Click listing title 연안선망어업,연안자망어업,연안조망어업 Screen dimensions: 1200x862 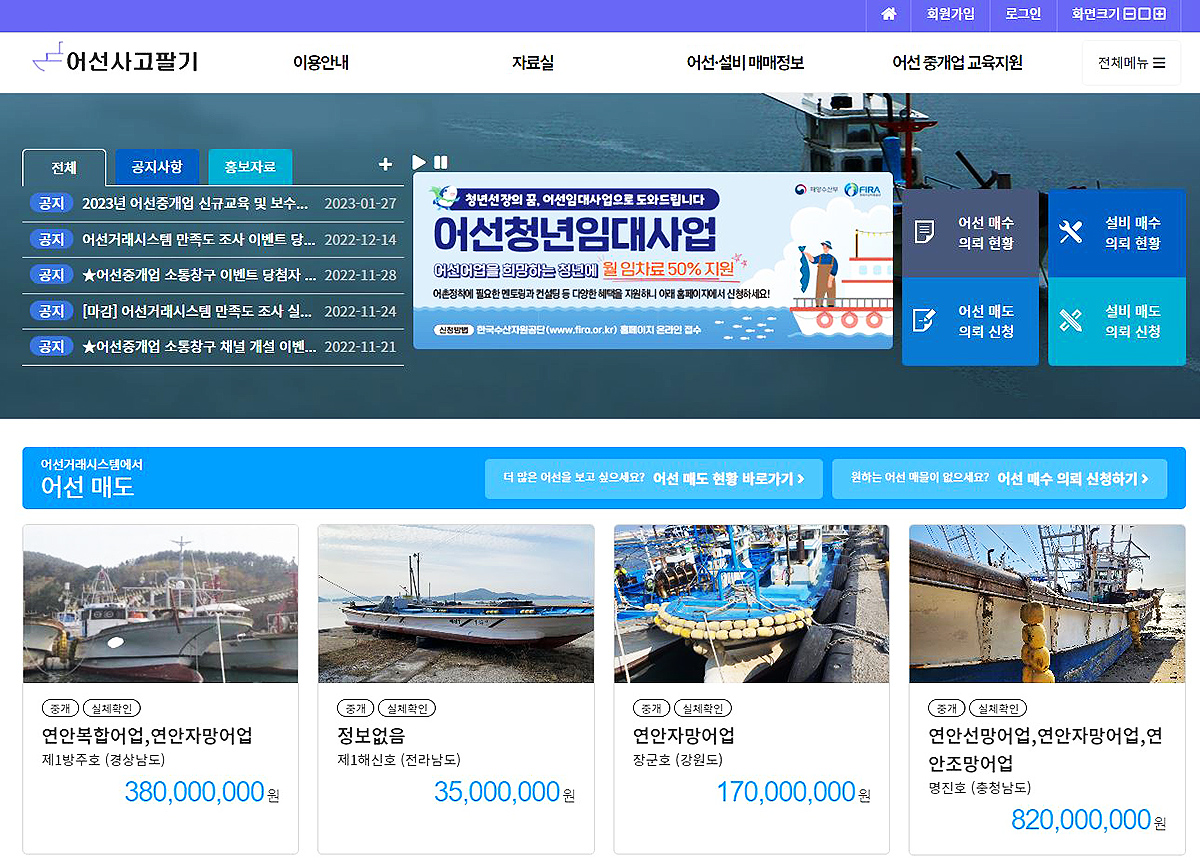tap(1046, 750)
